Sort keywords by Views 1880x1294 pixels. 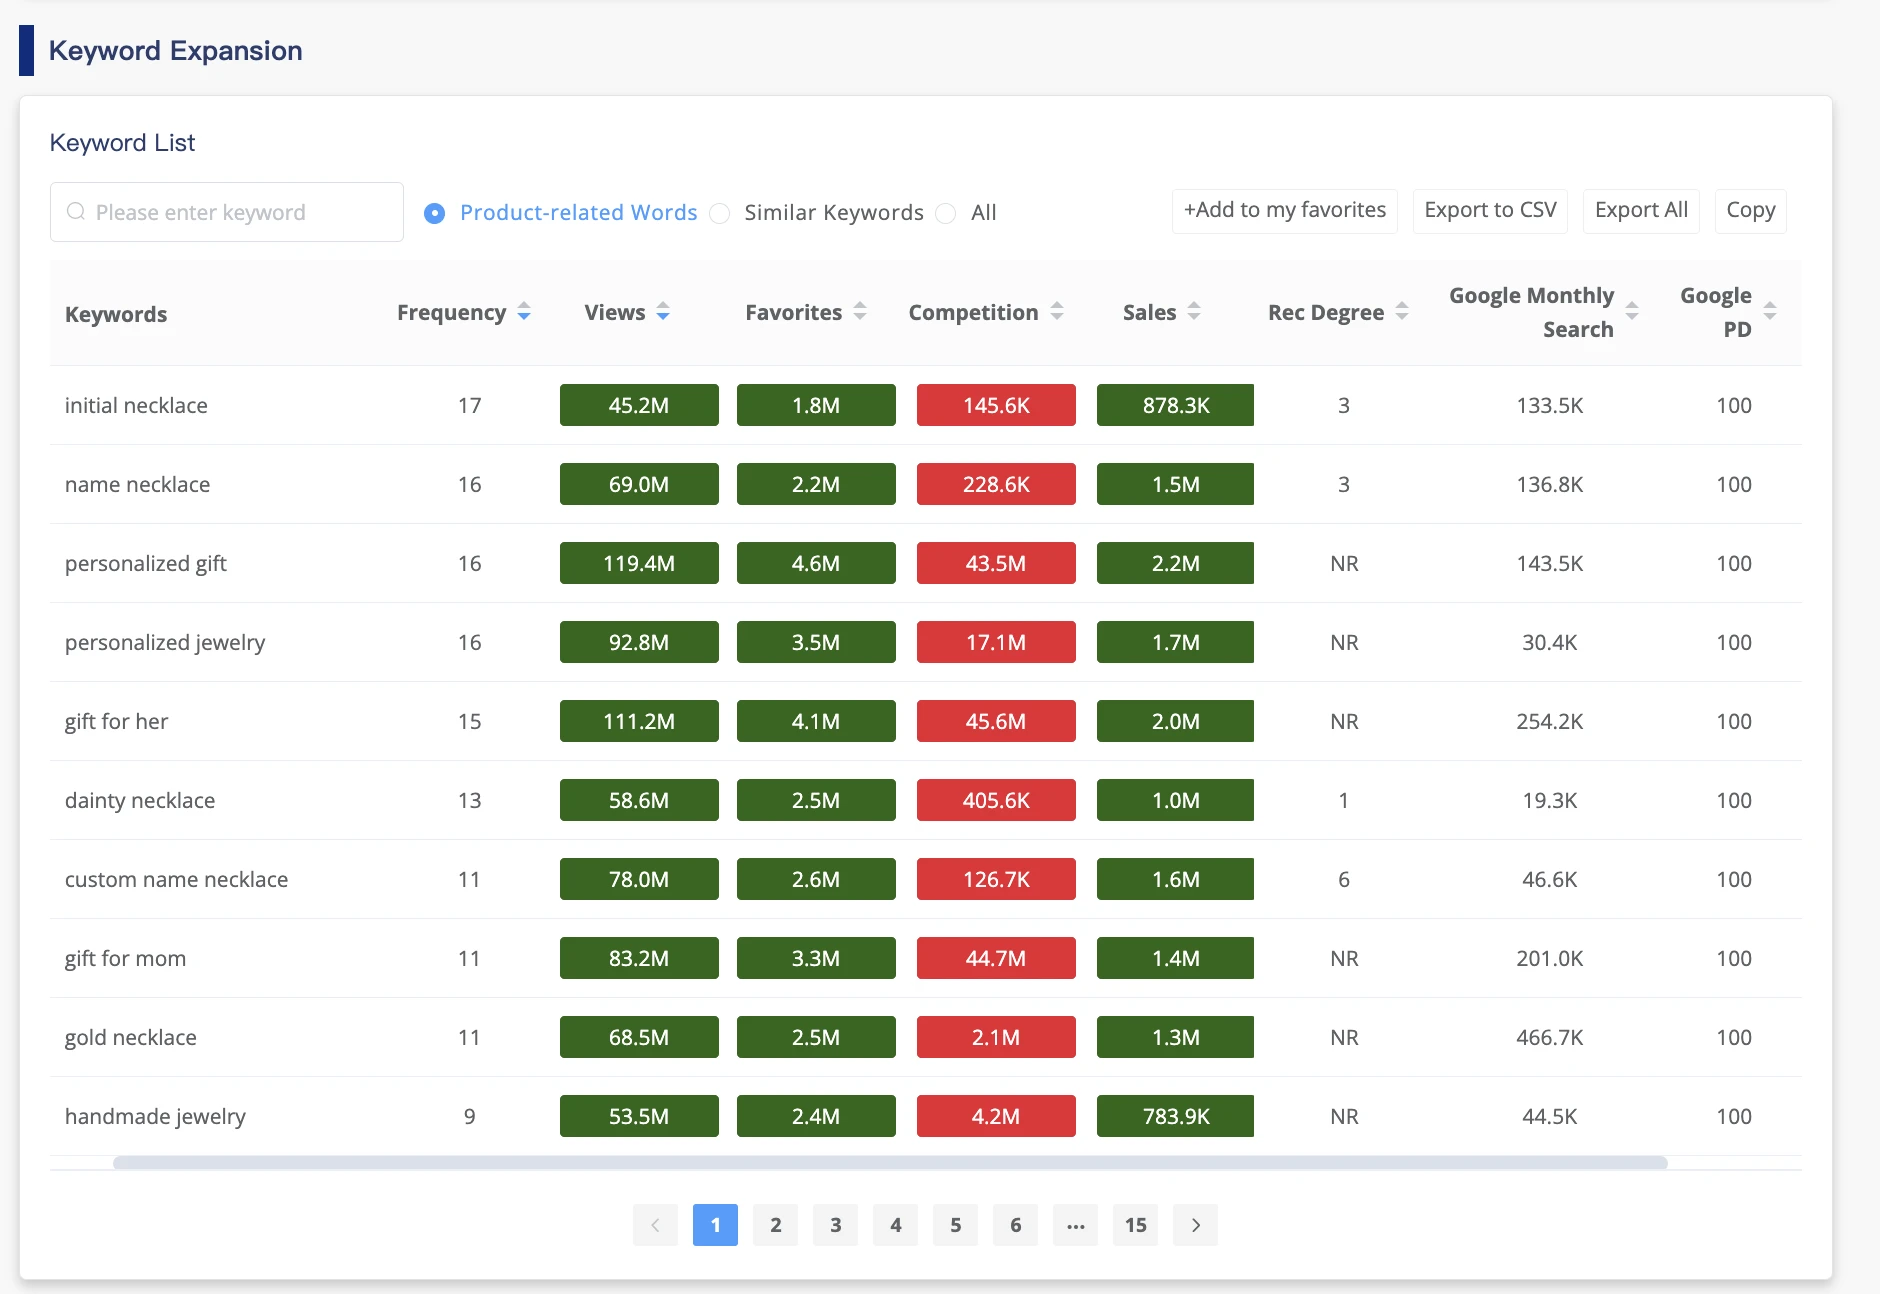point(663,312)
